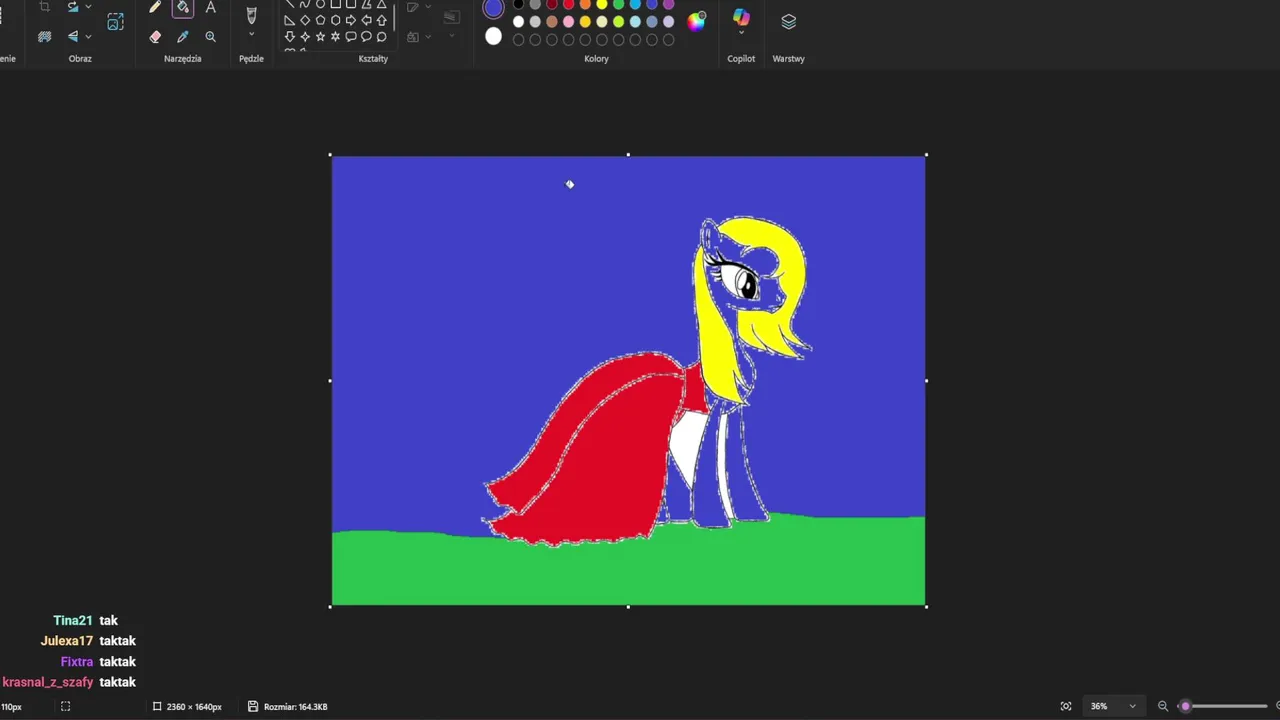Image resolution: width=1280 pixels, height=720 pixels.
Task: Select the Magnifier tool
Action: point(210,37)
